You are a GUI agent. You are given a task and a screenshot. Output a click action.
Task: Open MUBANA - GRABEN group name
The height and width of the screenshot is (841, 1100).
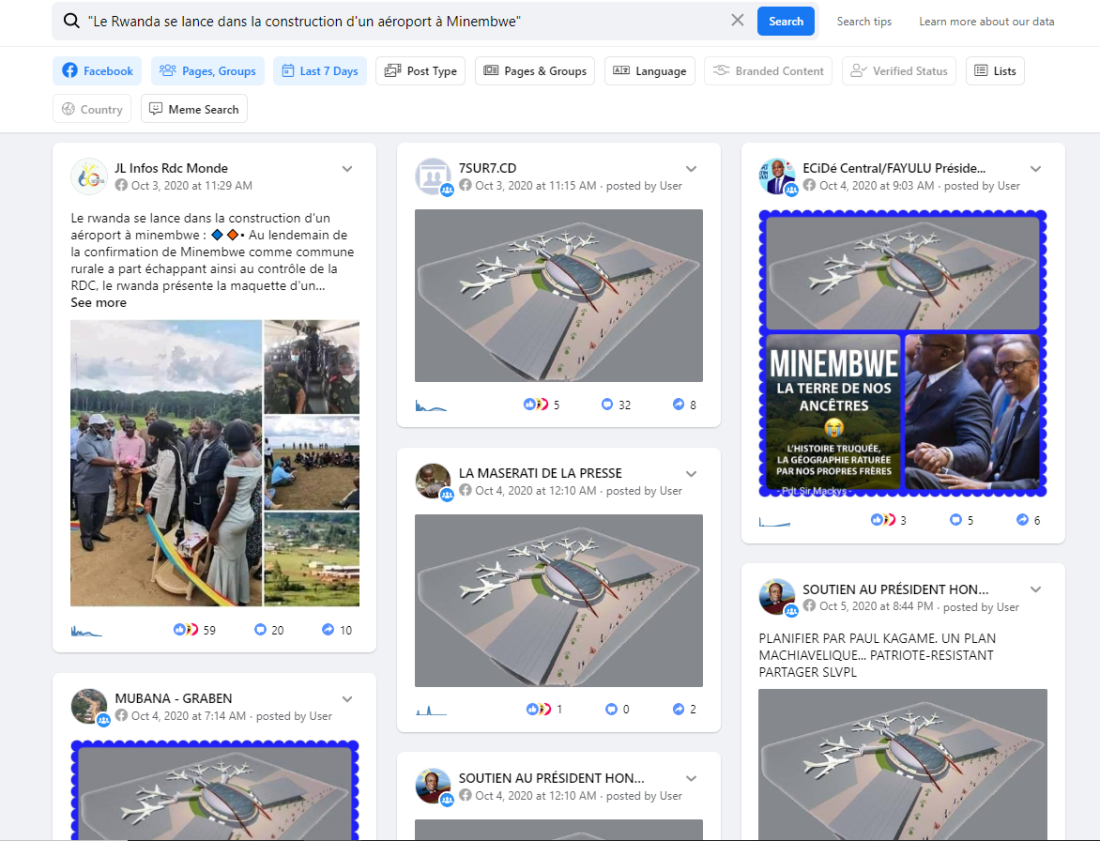point(173,699)
